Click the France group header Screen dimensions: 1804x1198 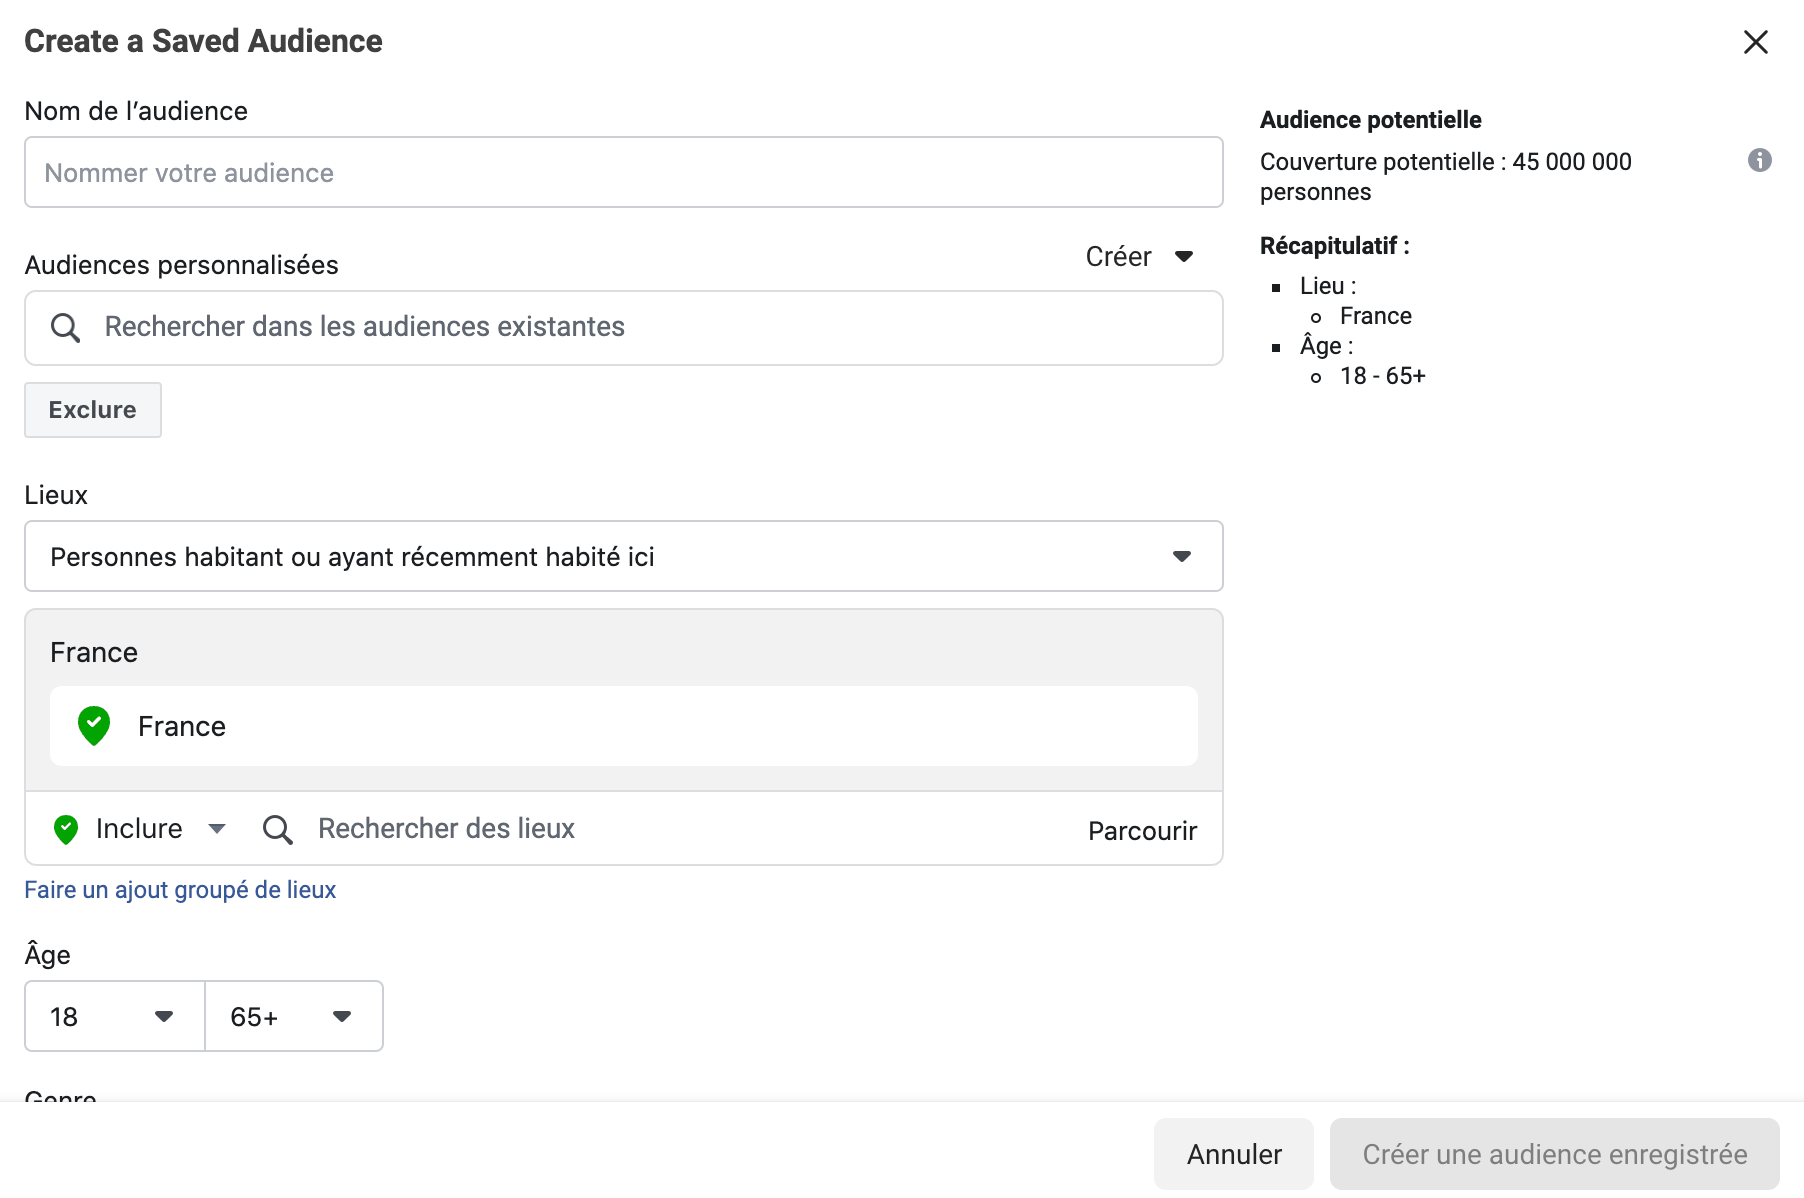point(94,652)
